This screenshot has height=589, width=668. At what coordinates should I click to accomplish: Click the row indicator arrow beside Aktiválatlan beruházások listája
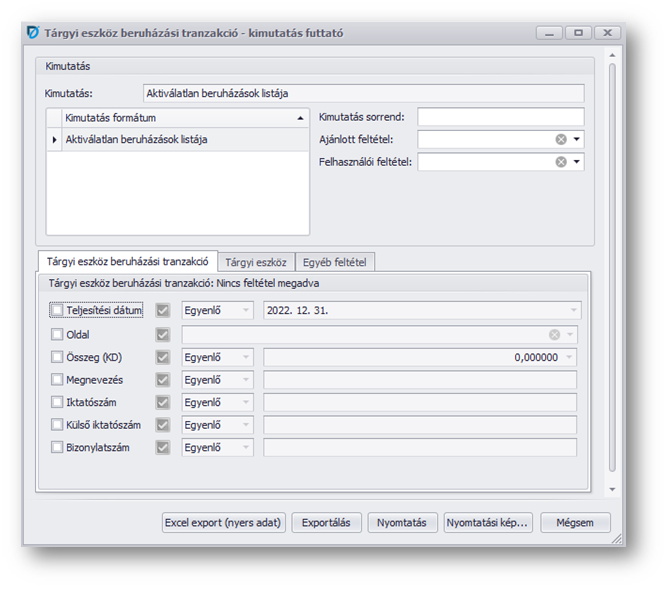click(54, 140)
